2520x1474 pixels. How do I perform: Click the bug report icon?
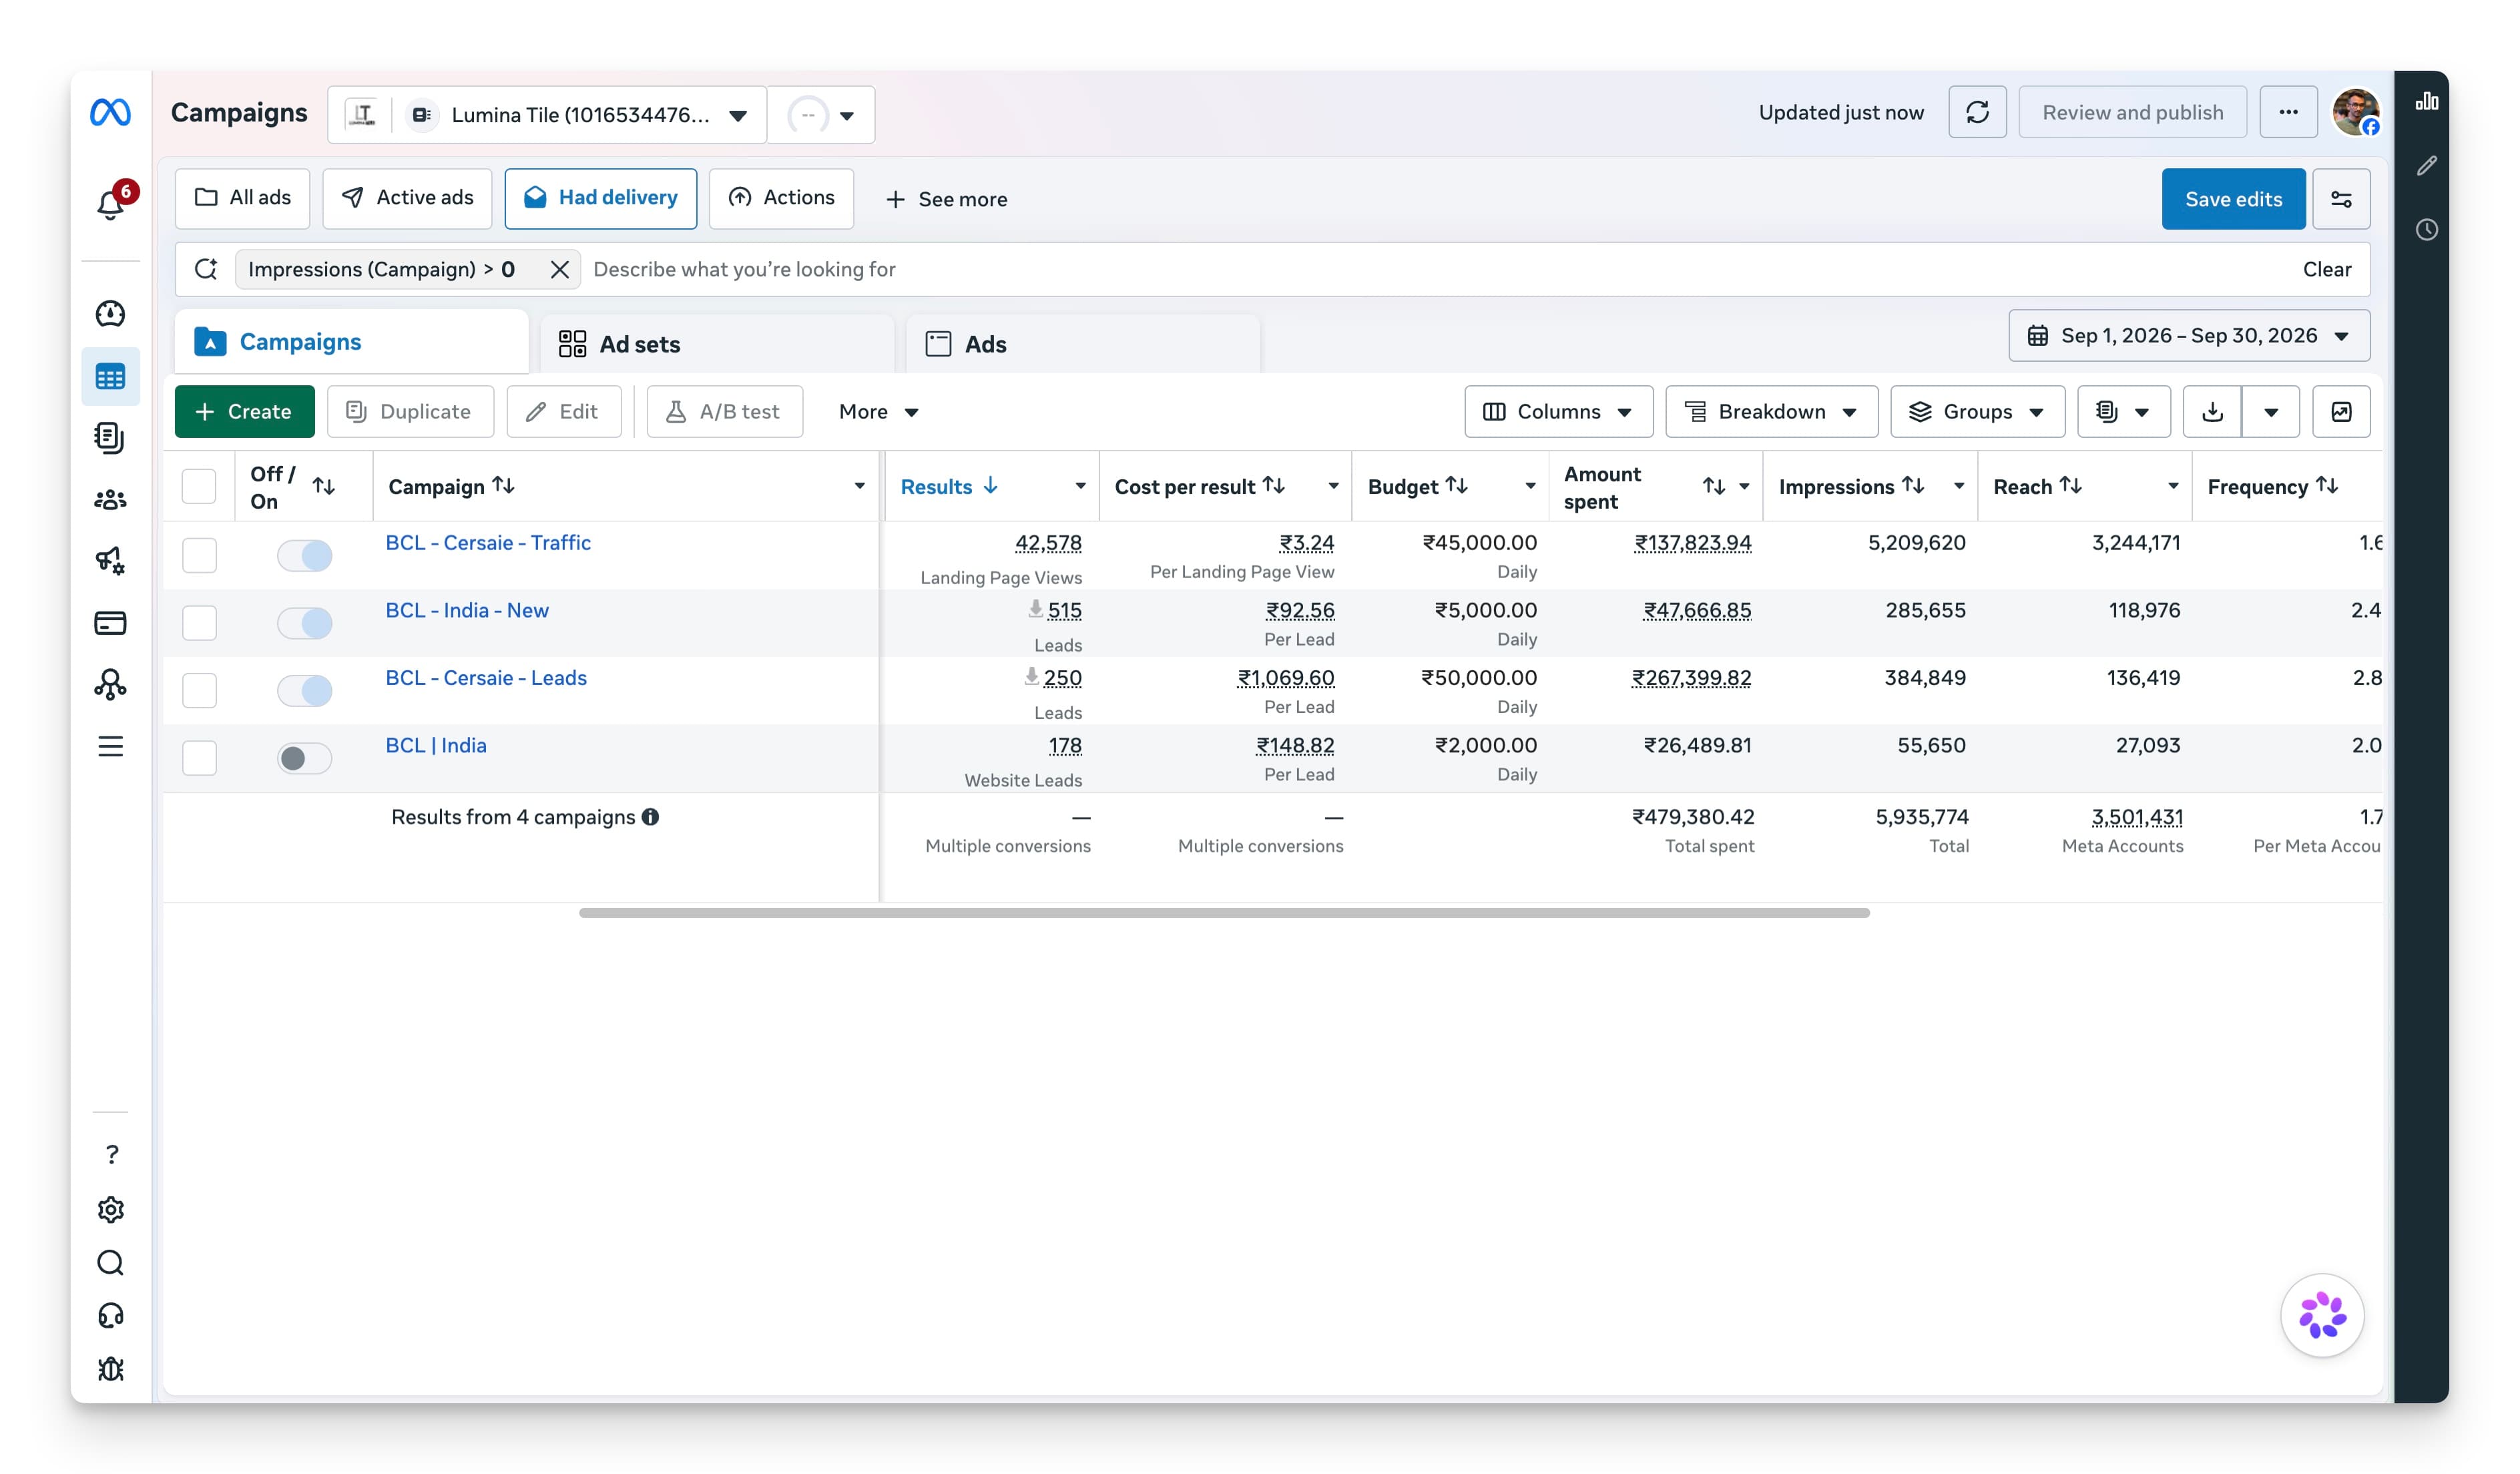111,1368
